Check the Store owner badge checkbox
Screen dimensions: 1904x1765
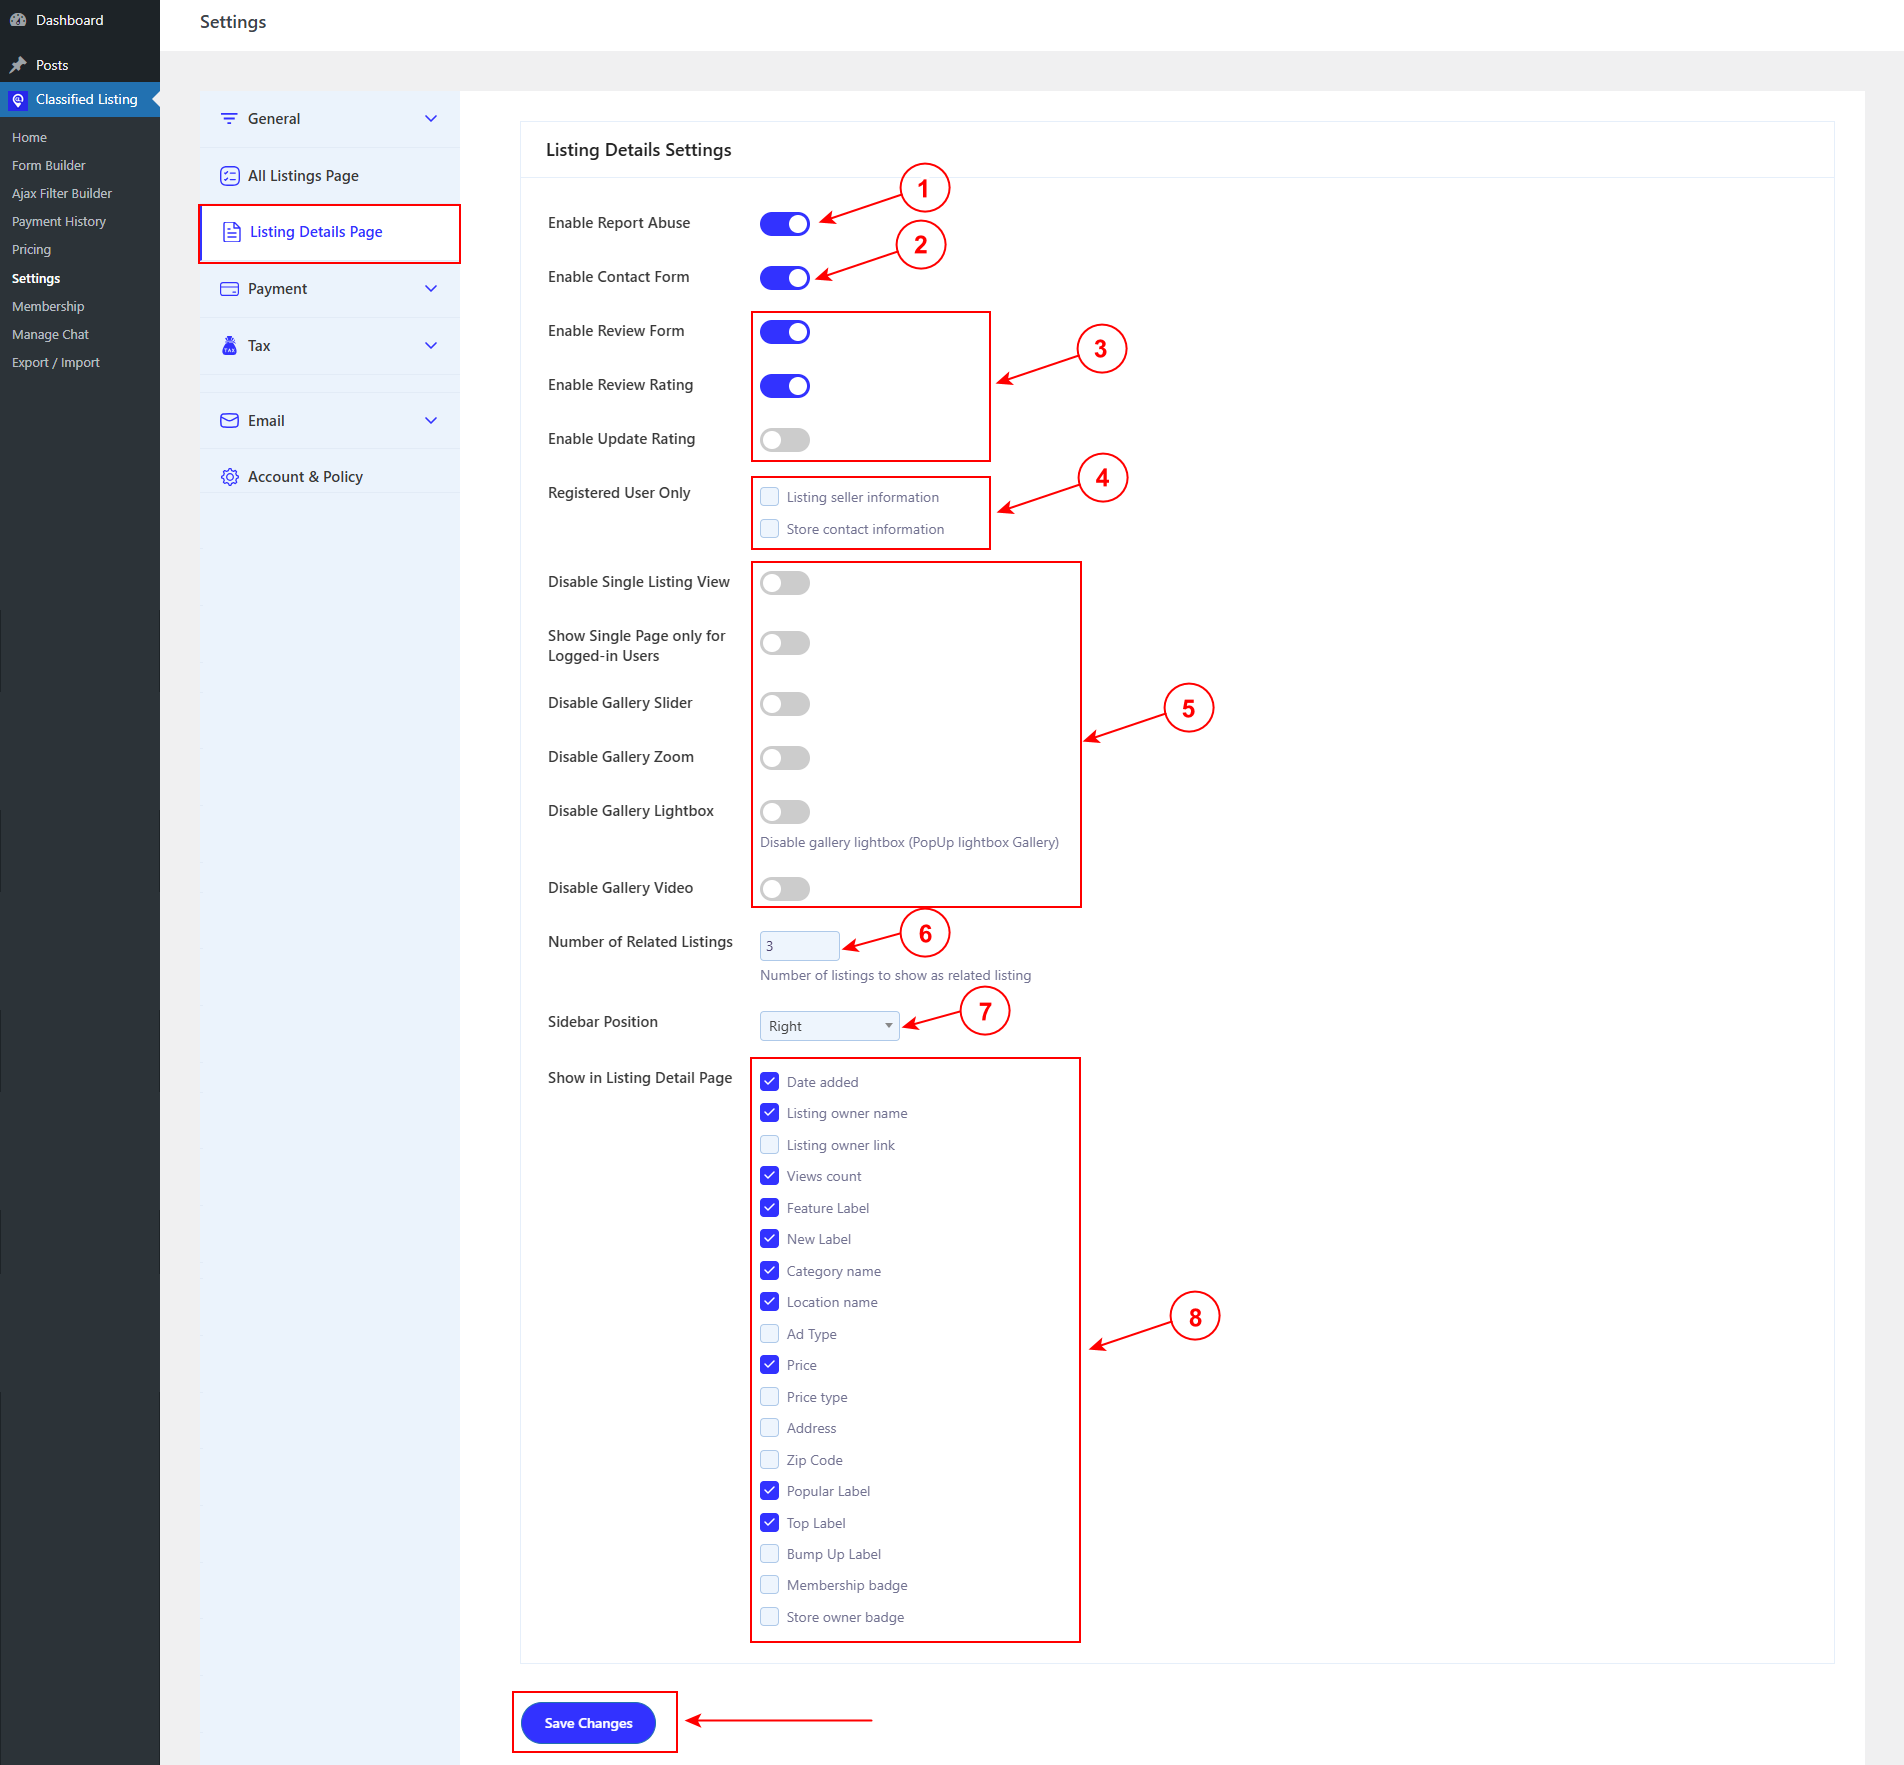point(770,1617)
